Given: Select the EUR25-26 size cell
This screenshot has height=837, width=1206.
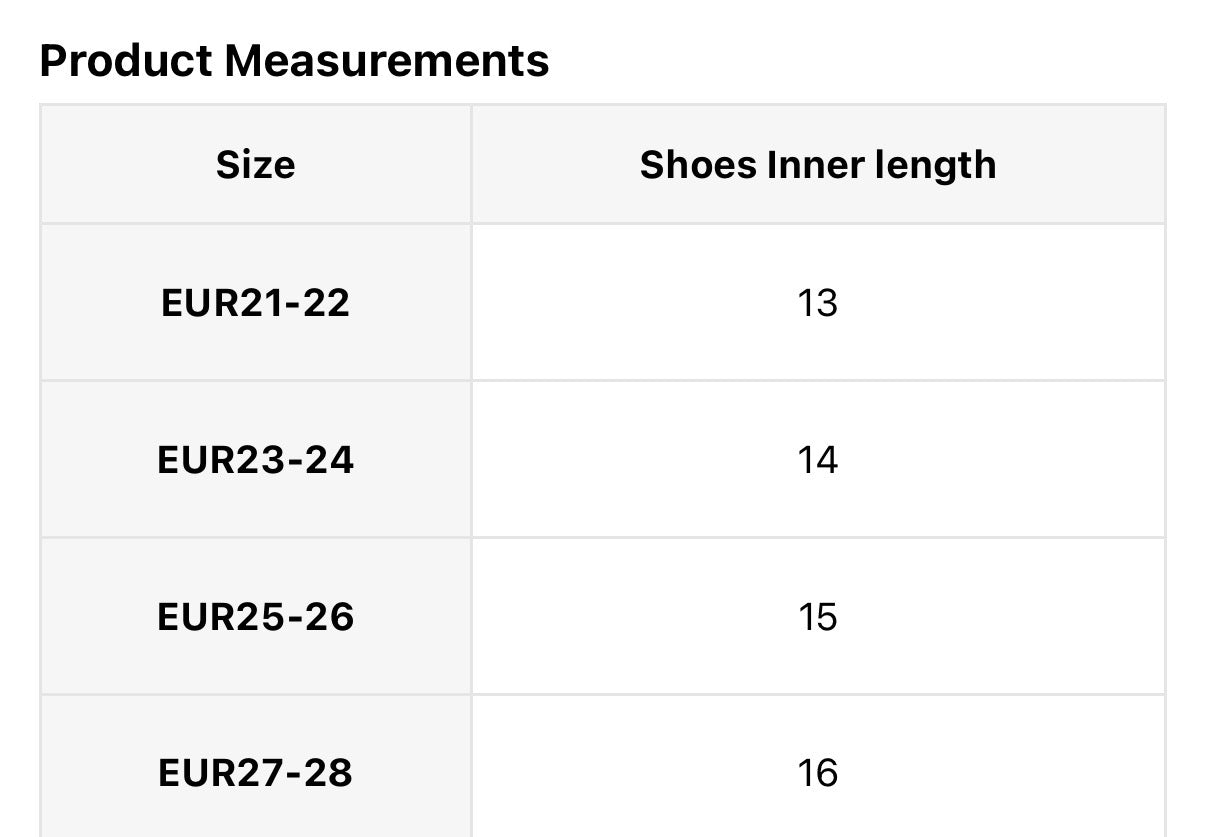Looking at the screenshot, I should 255,617.
